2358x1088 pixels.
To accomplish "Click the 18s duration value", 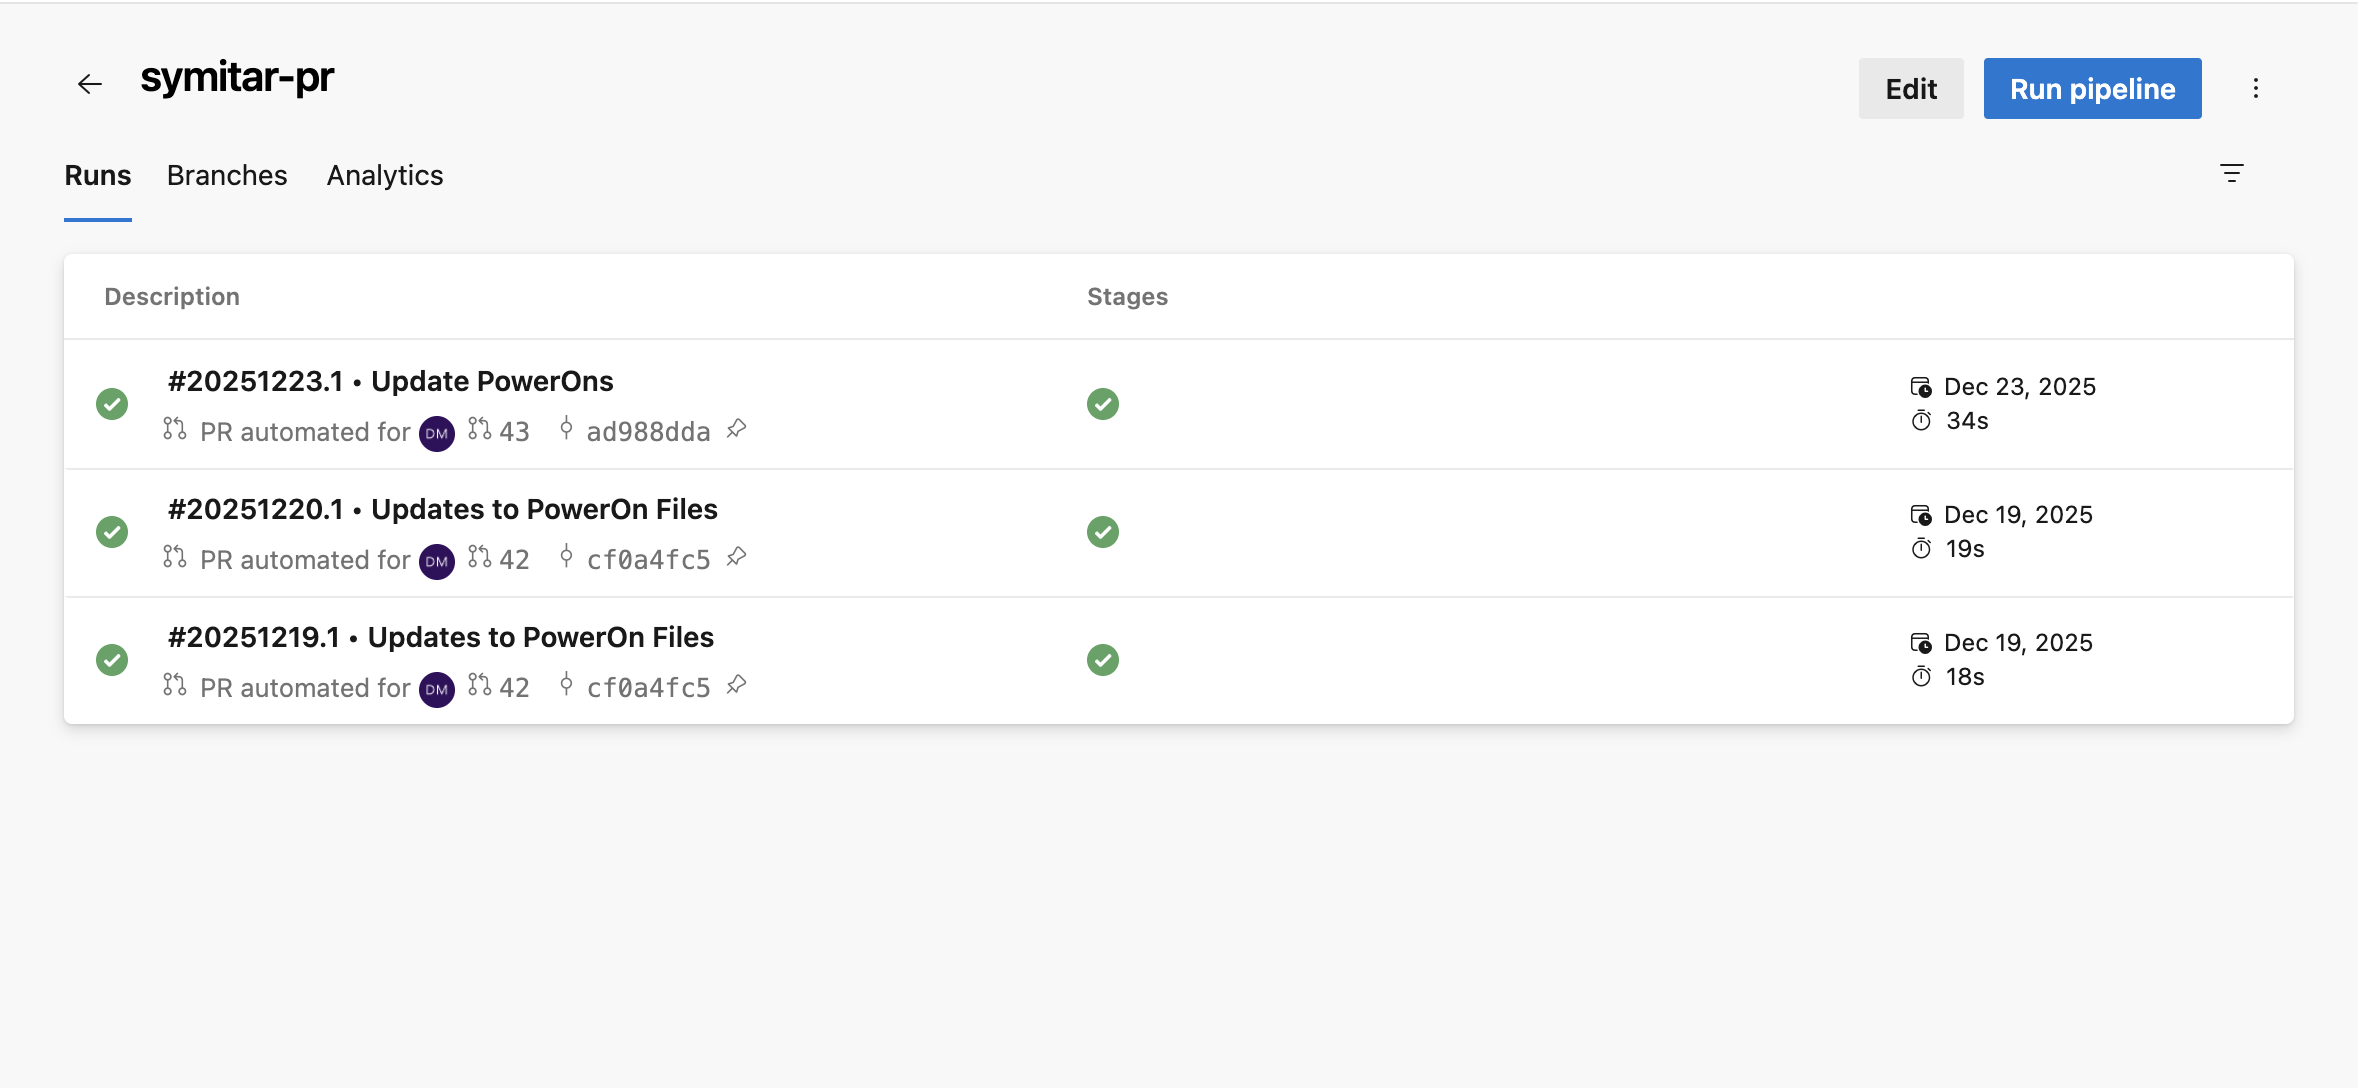I will point(1965,677).
